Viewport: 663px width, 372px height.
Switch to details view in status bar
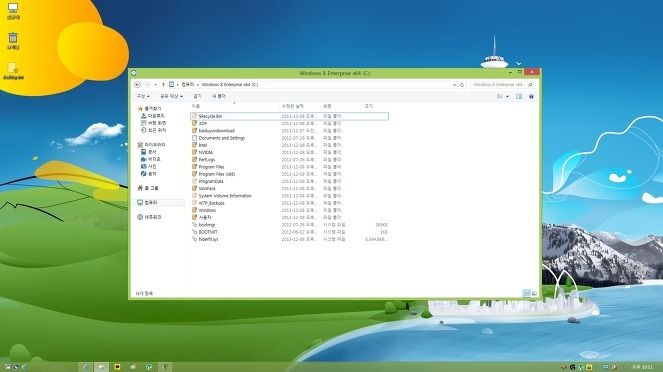point(526,293)
